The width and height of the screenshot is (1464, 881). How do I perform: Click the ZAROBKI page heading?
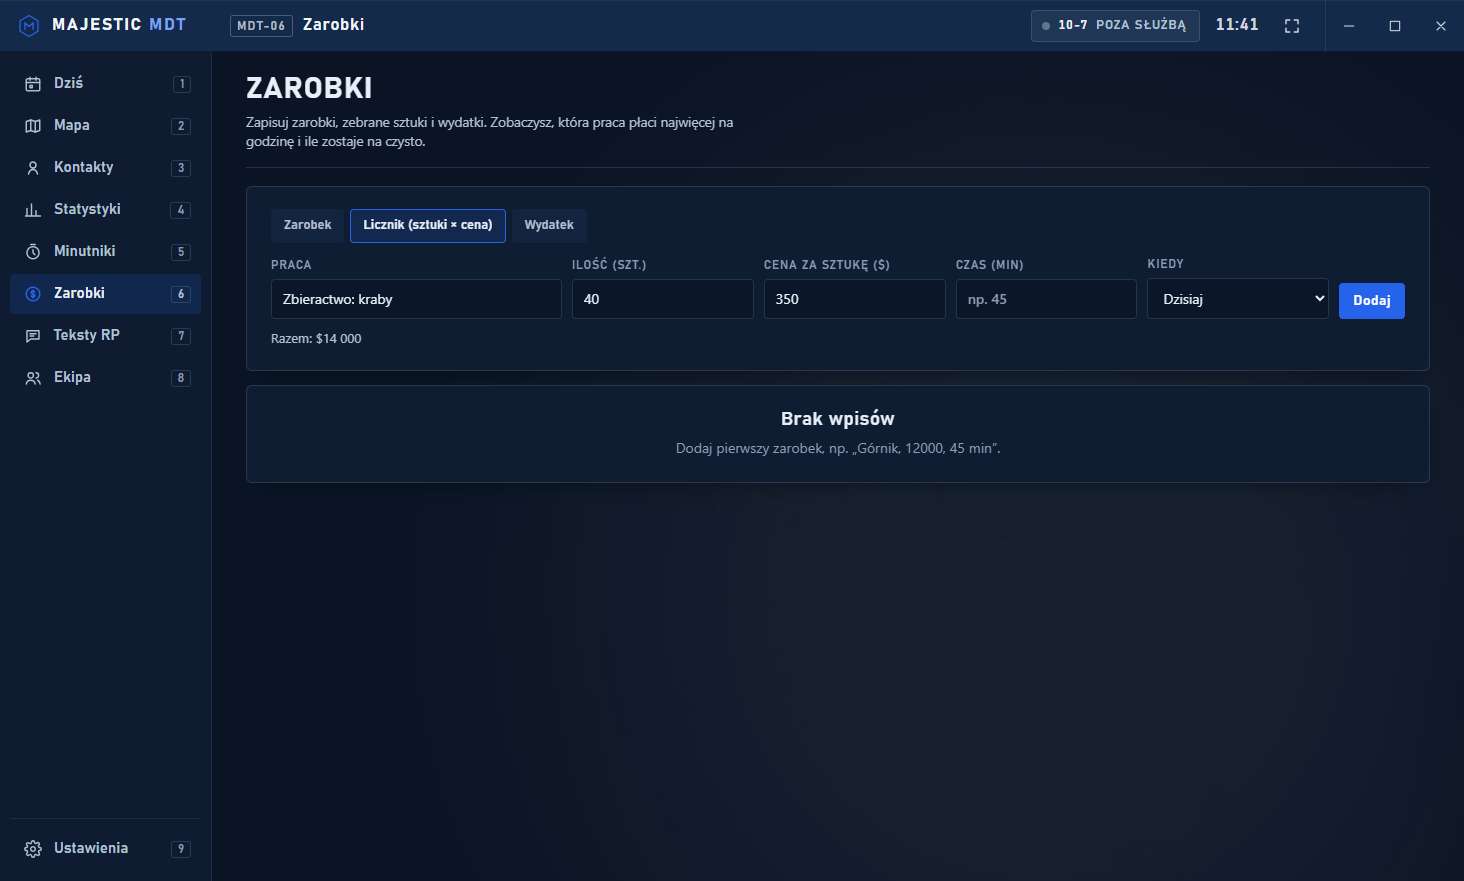pyautogui.click(x=309, y=88)
